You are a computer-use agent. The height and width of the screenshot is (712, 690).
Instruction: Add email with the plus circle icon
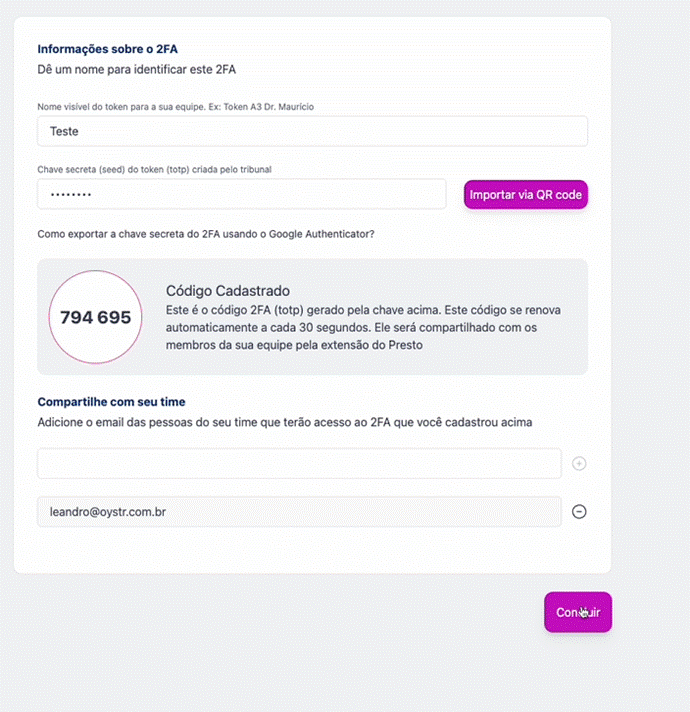coord(579,464)
